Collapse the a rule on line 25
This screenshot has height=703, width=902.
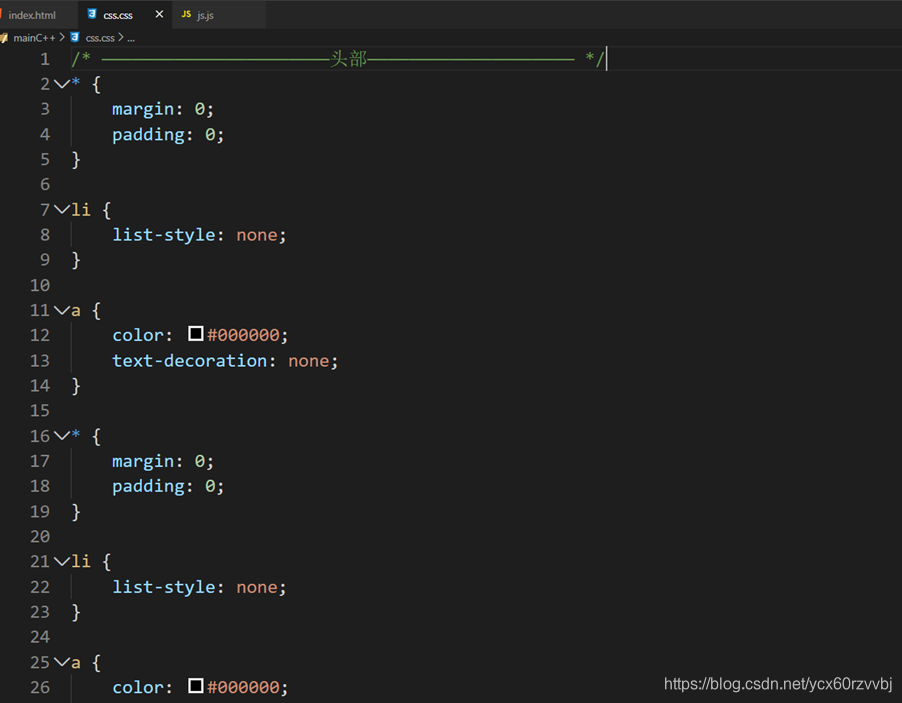63,662
